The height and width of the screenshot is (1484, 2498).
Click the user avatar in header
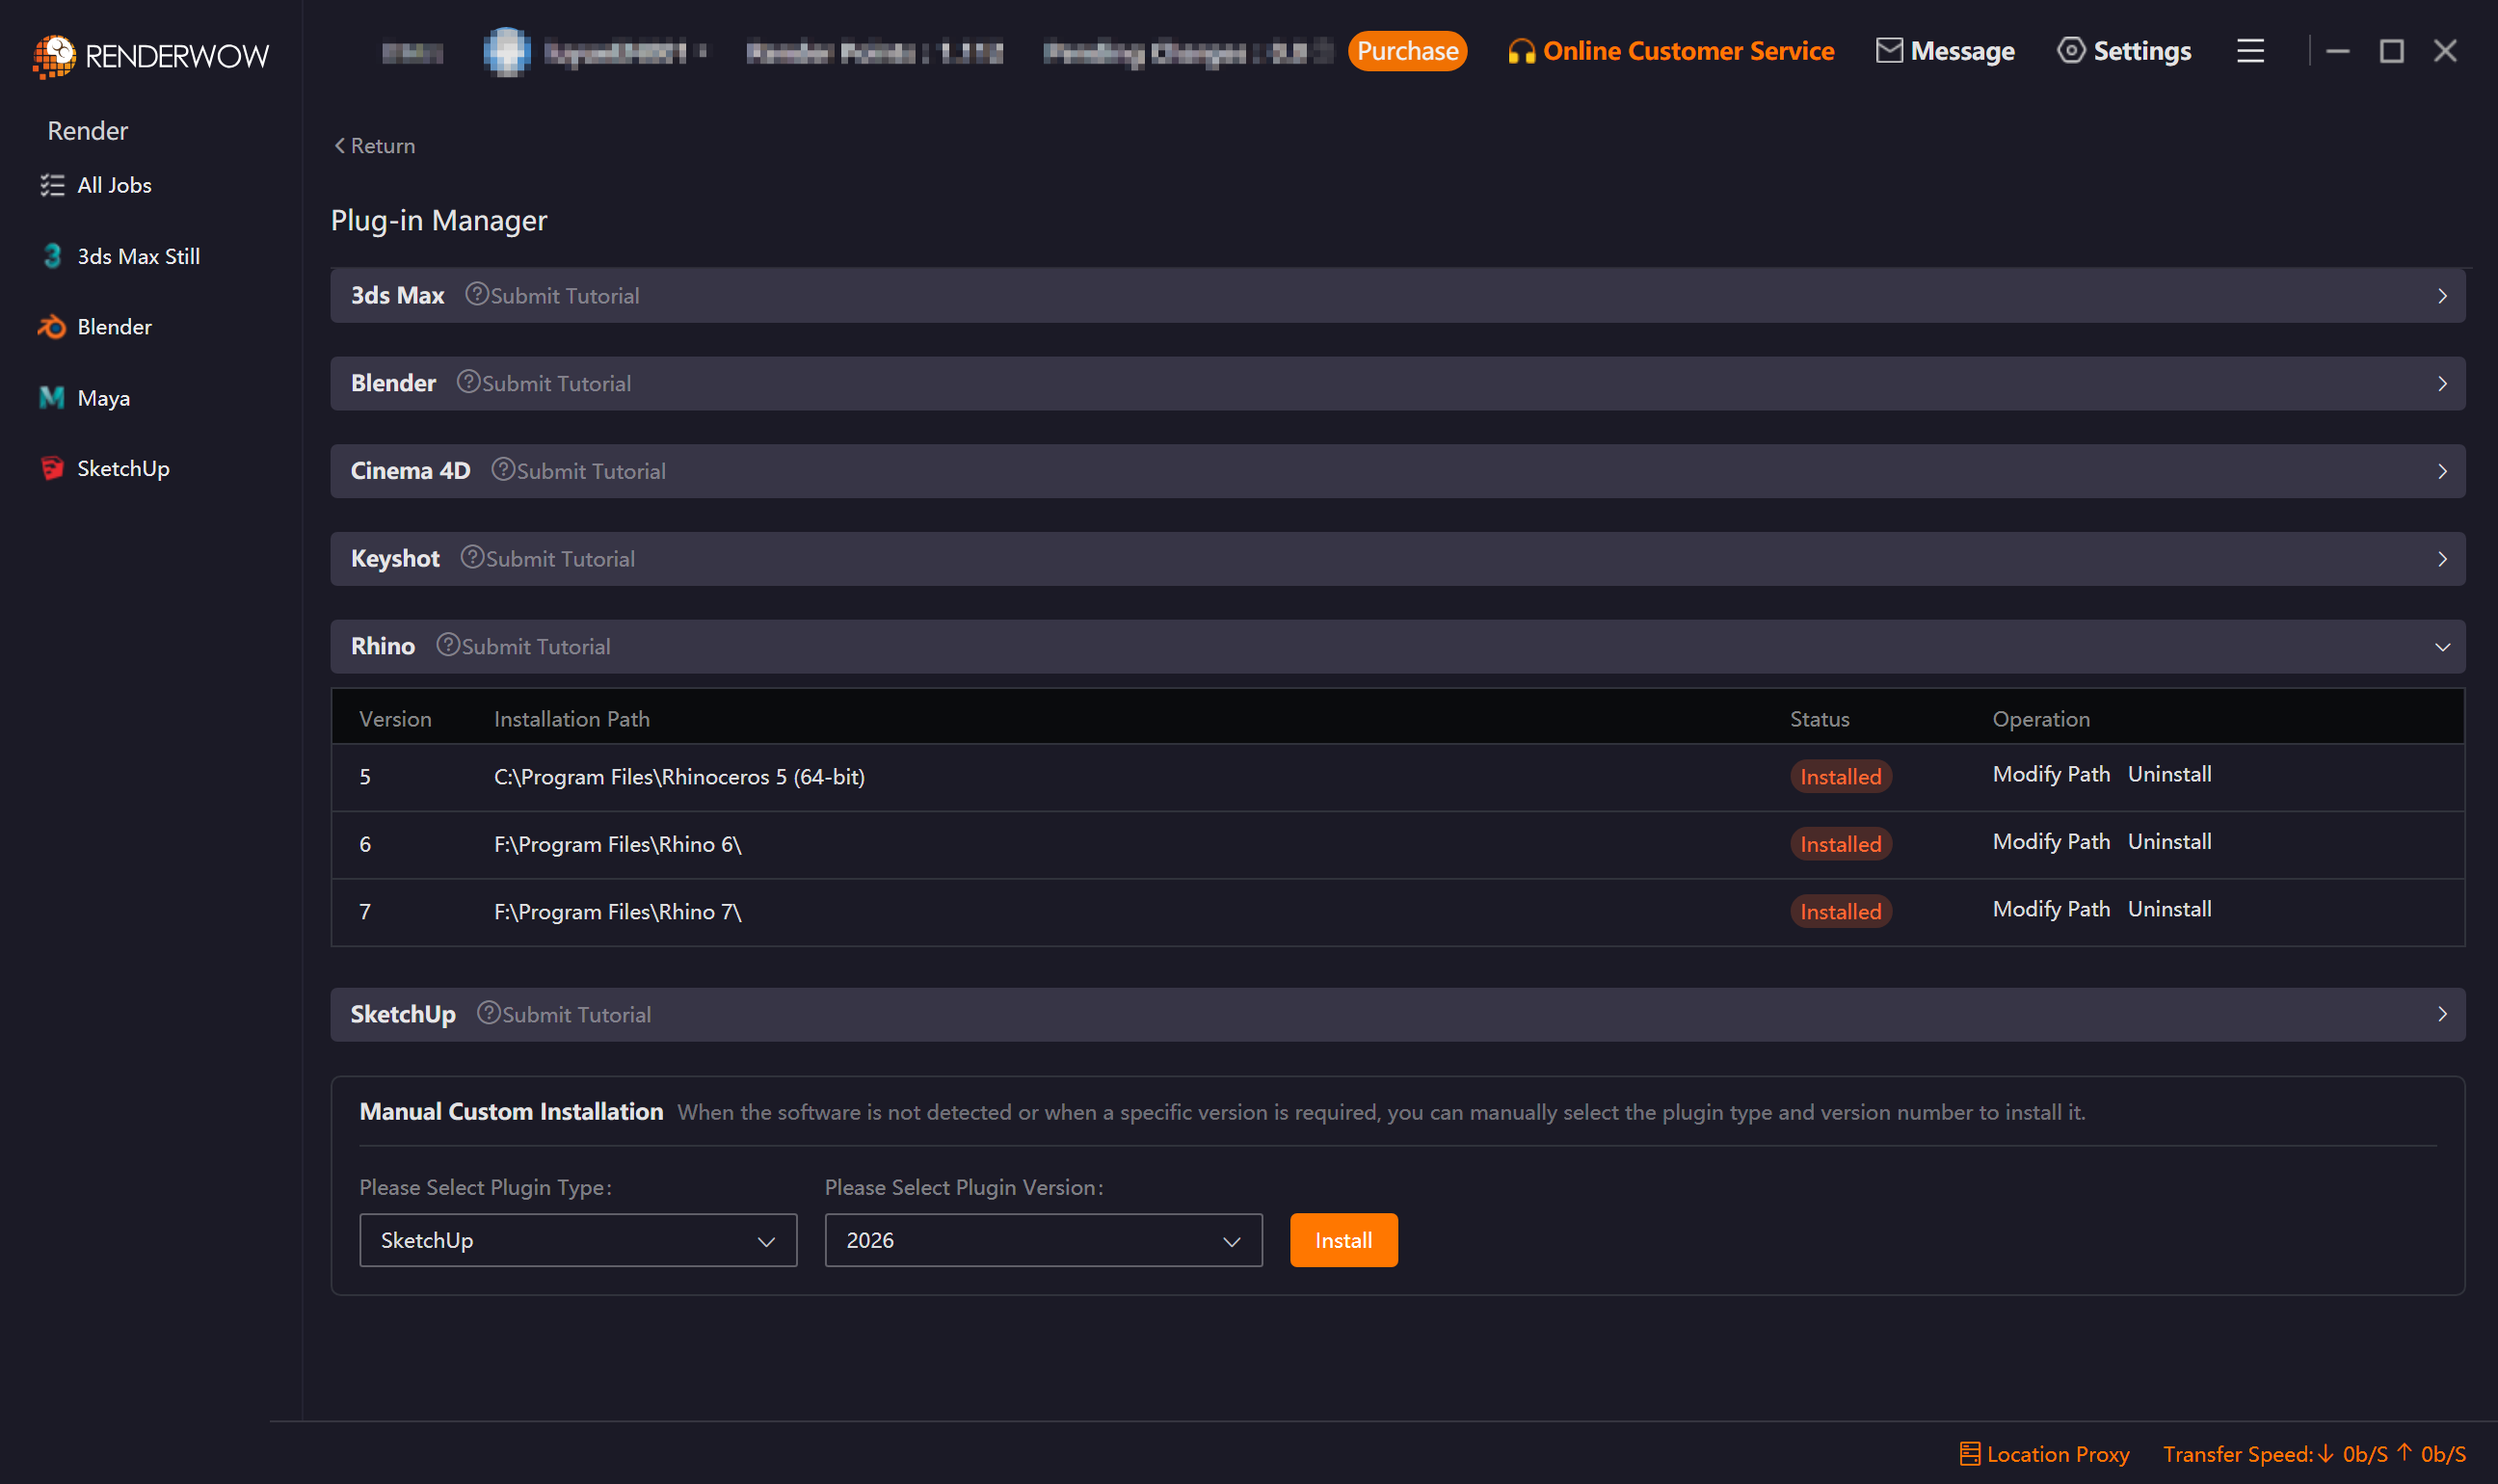click(507, 51)
